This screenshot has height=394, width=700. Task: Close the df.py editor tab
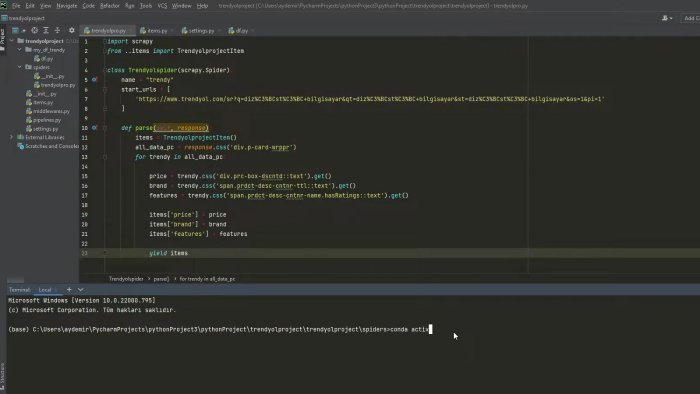(253, 31)
